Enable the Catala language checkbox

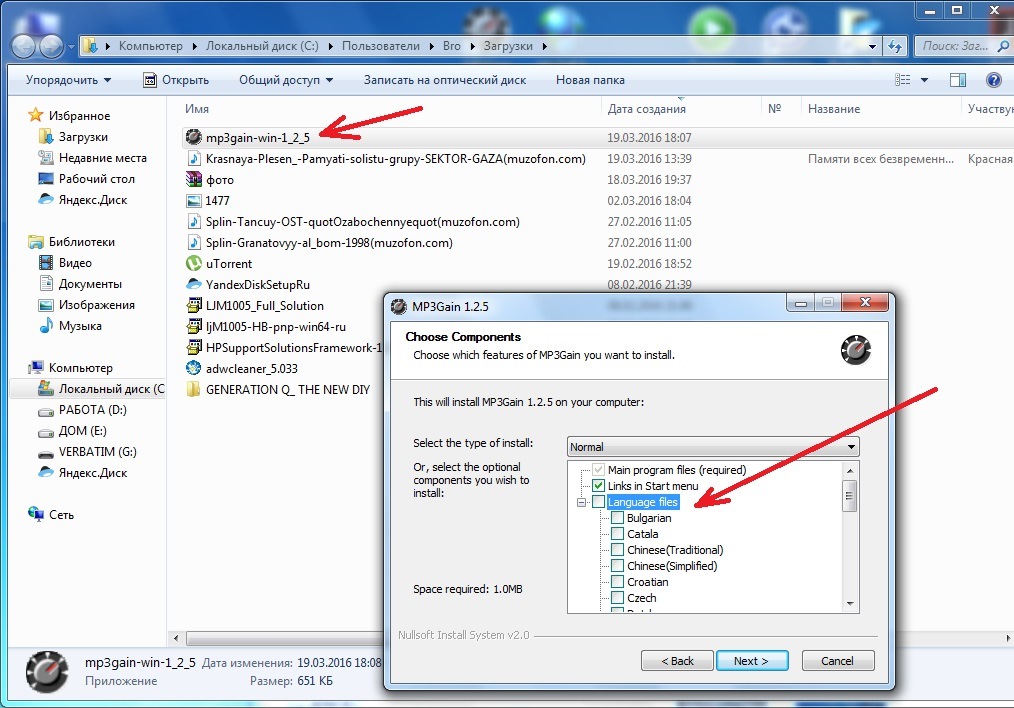click(x=618, y=534)
